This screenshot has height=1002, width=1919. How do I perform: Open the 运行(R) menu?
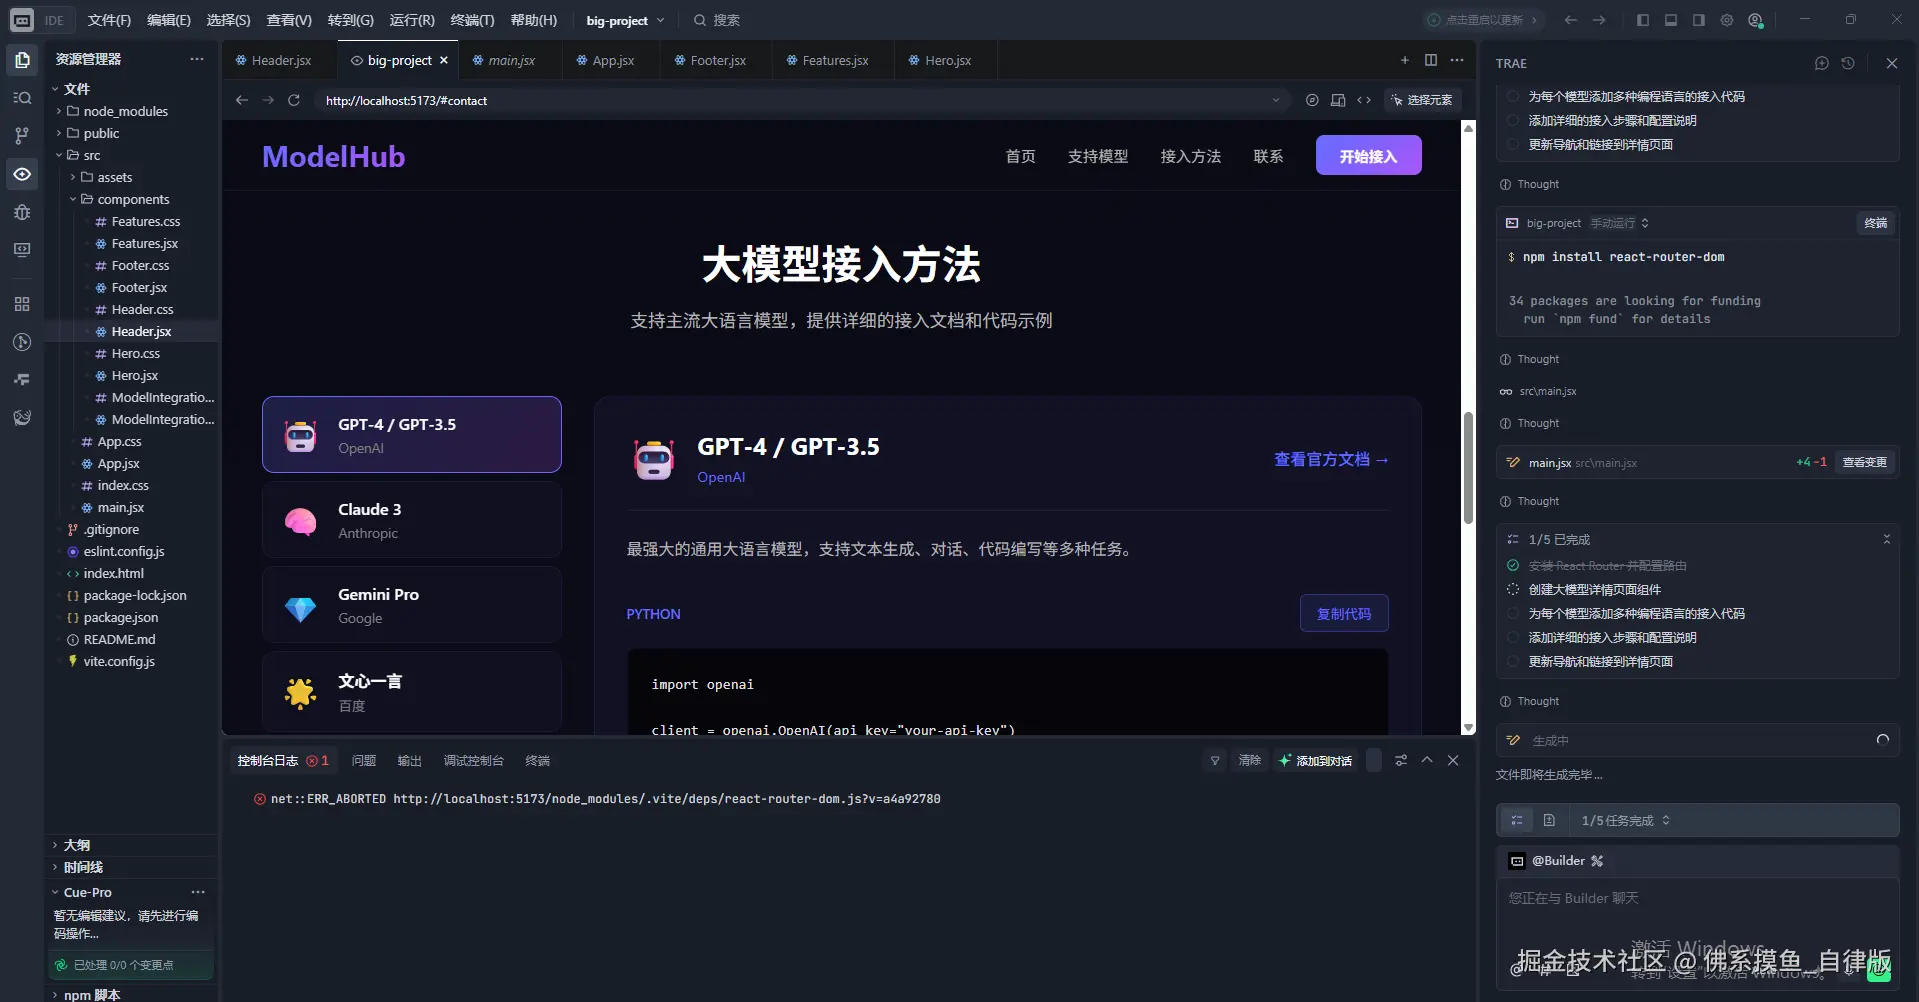pyautogui.click(x=412, y=20)
